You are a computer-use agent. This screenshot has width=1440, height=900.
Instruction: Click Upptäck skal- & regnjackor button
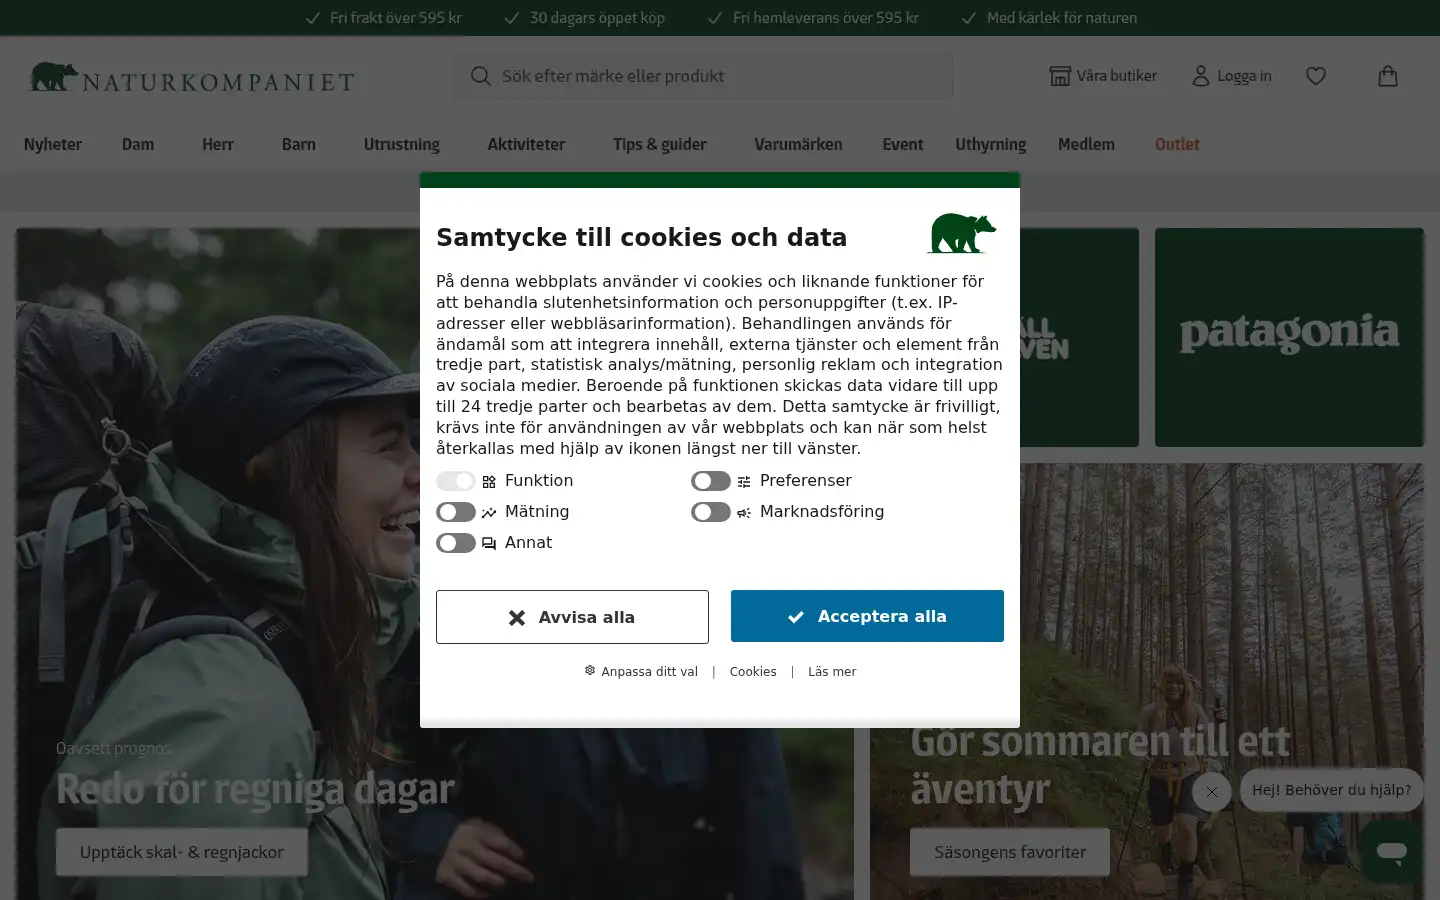click(x=182, y=852)
